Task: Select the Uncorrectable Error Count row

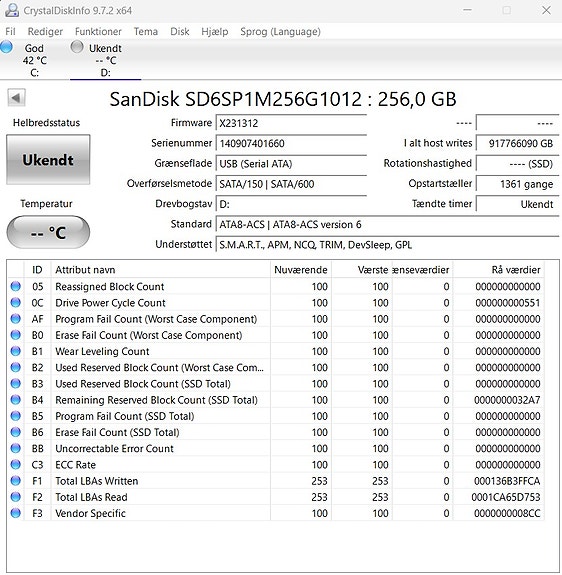Action: (x=275, y=448)
